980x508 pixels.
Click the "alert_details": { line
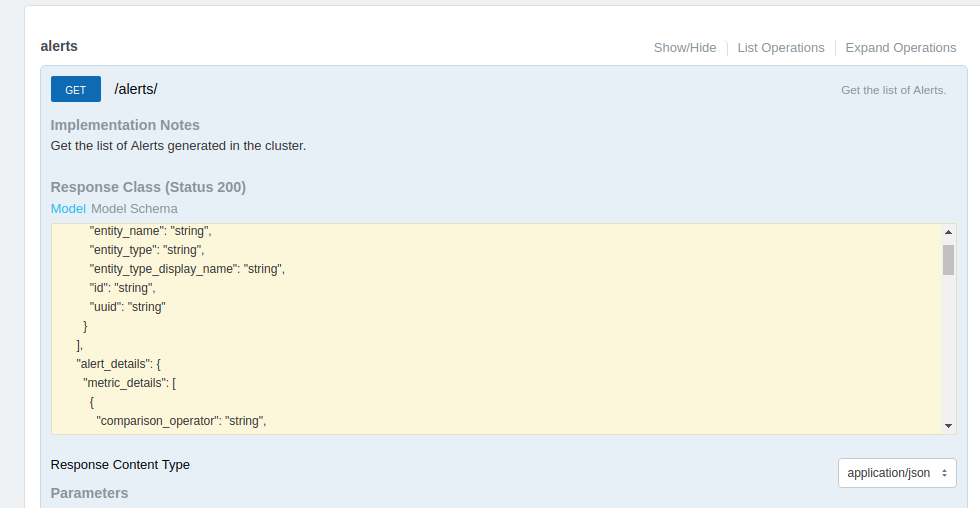(118, 364)
